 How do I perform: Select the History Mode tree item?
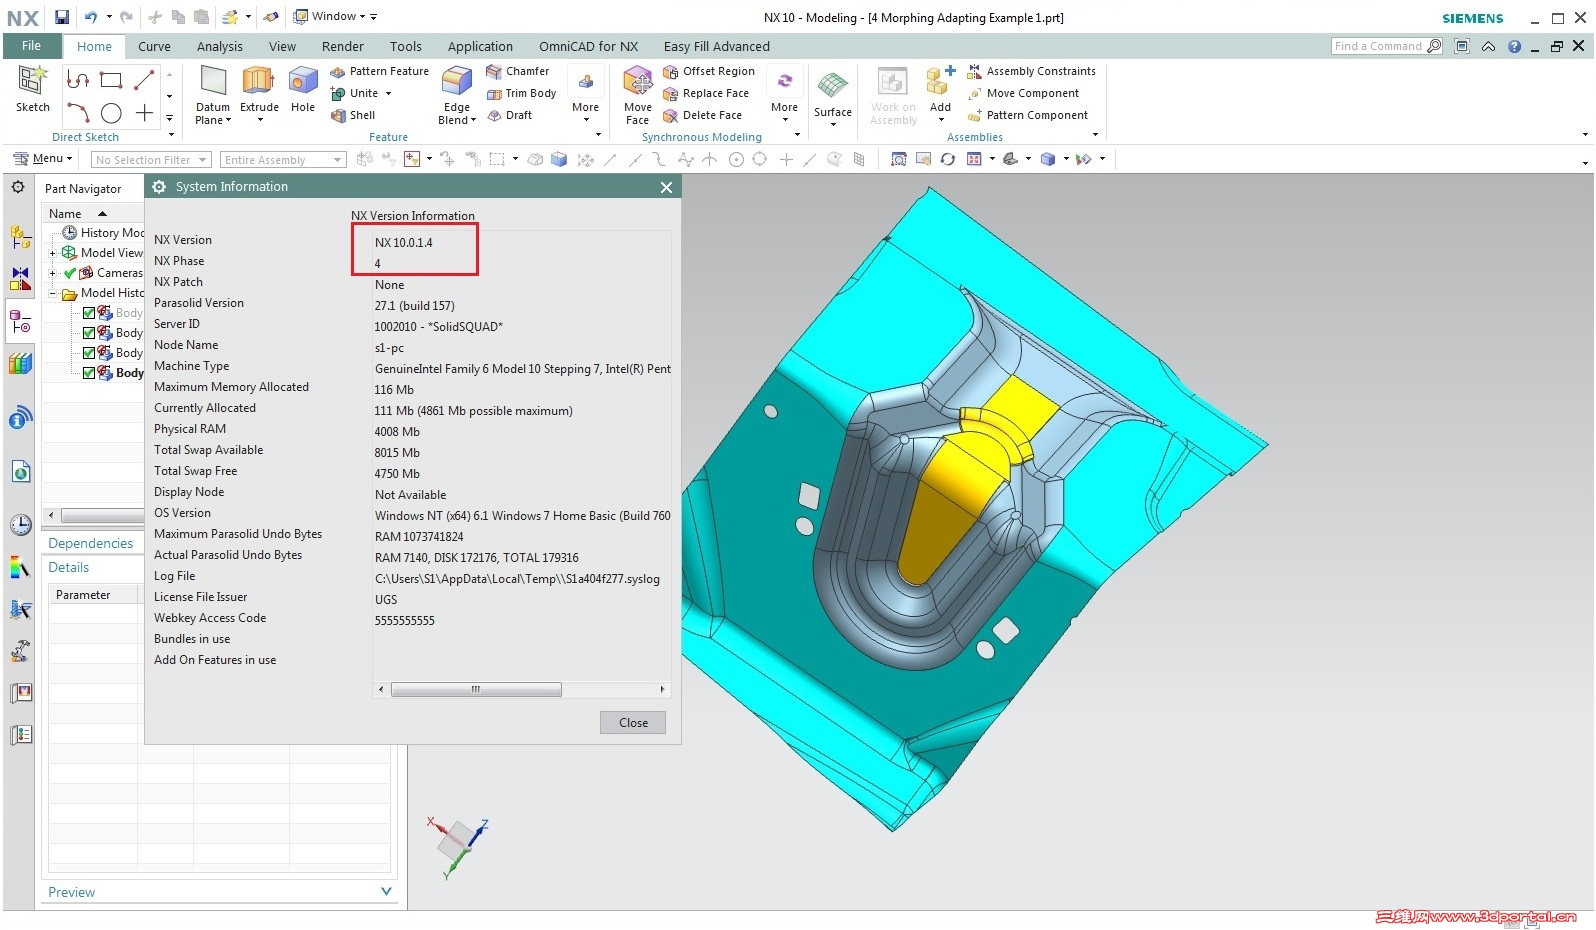(104, 233)
